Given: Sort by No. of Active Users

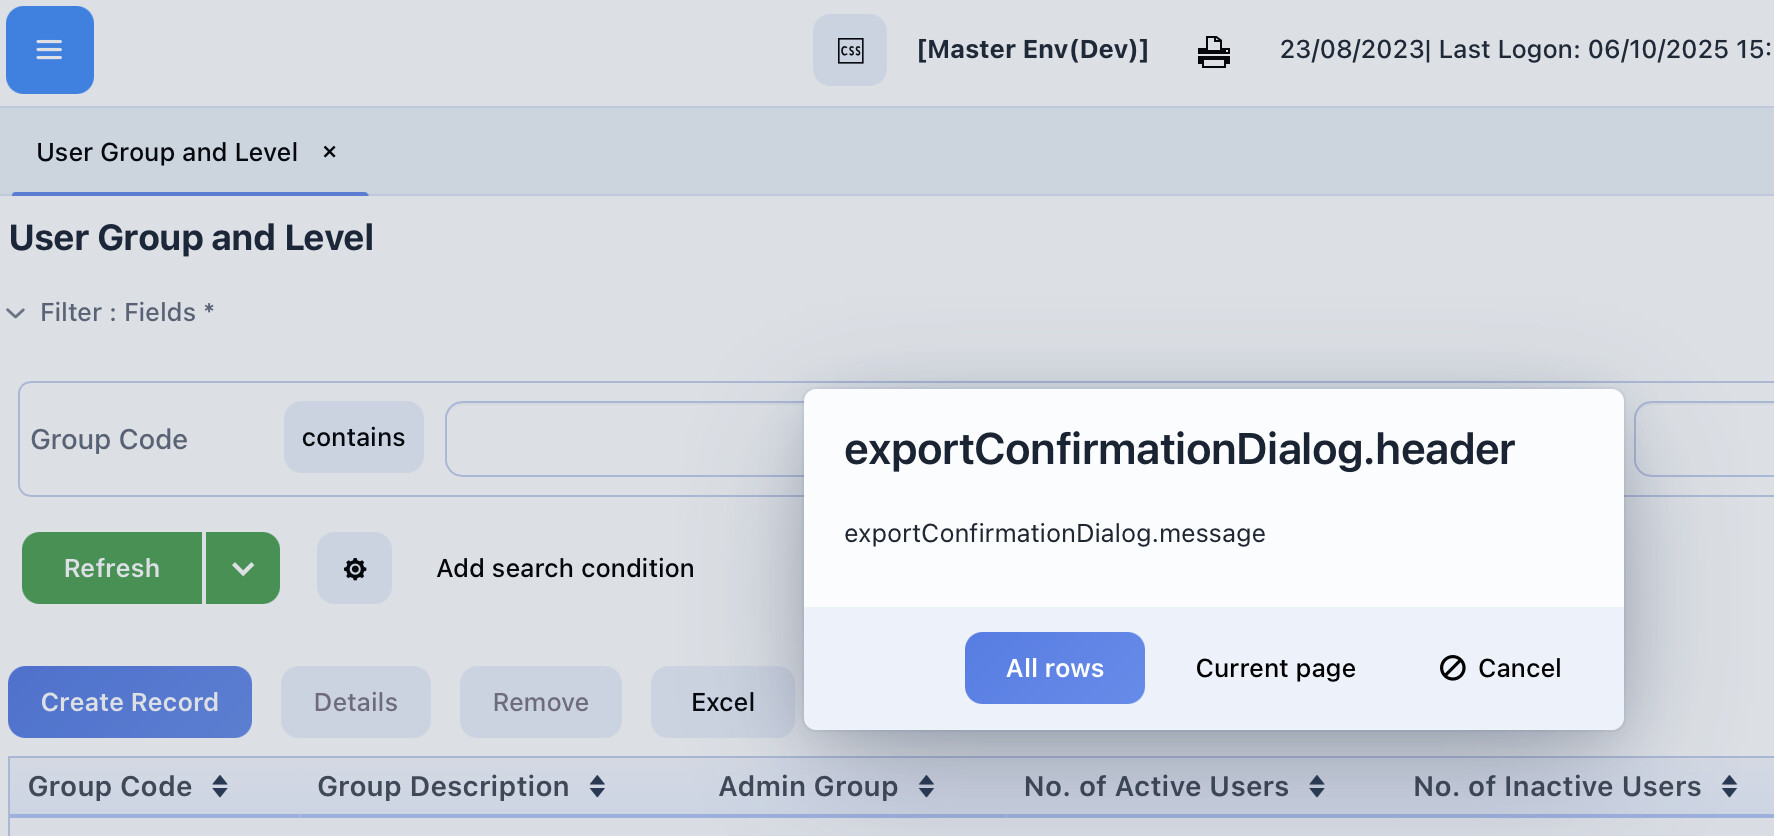Looking at the screenshot, I should tap(1317, 787).
